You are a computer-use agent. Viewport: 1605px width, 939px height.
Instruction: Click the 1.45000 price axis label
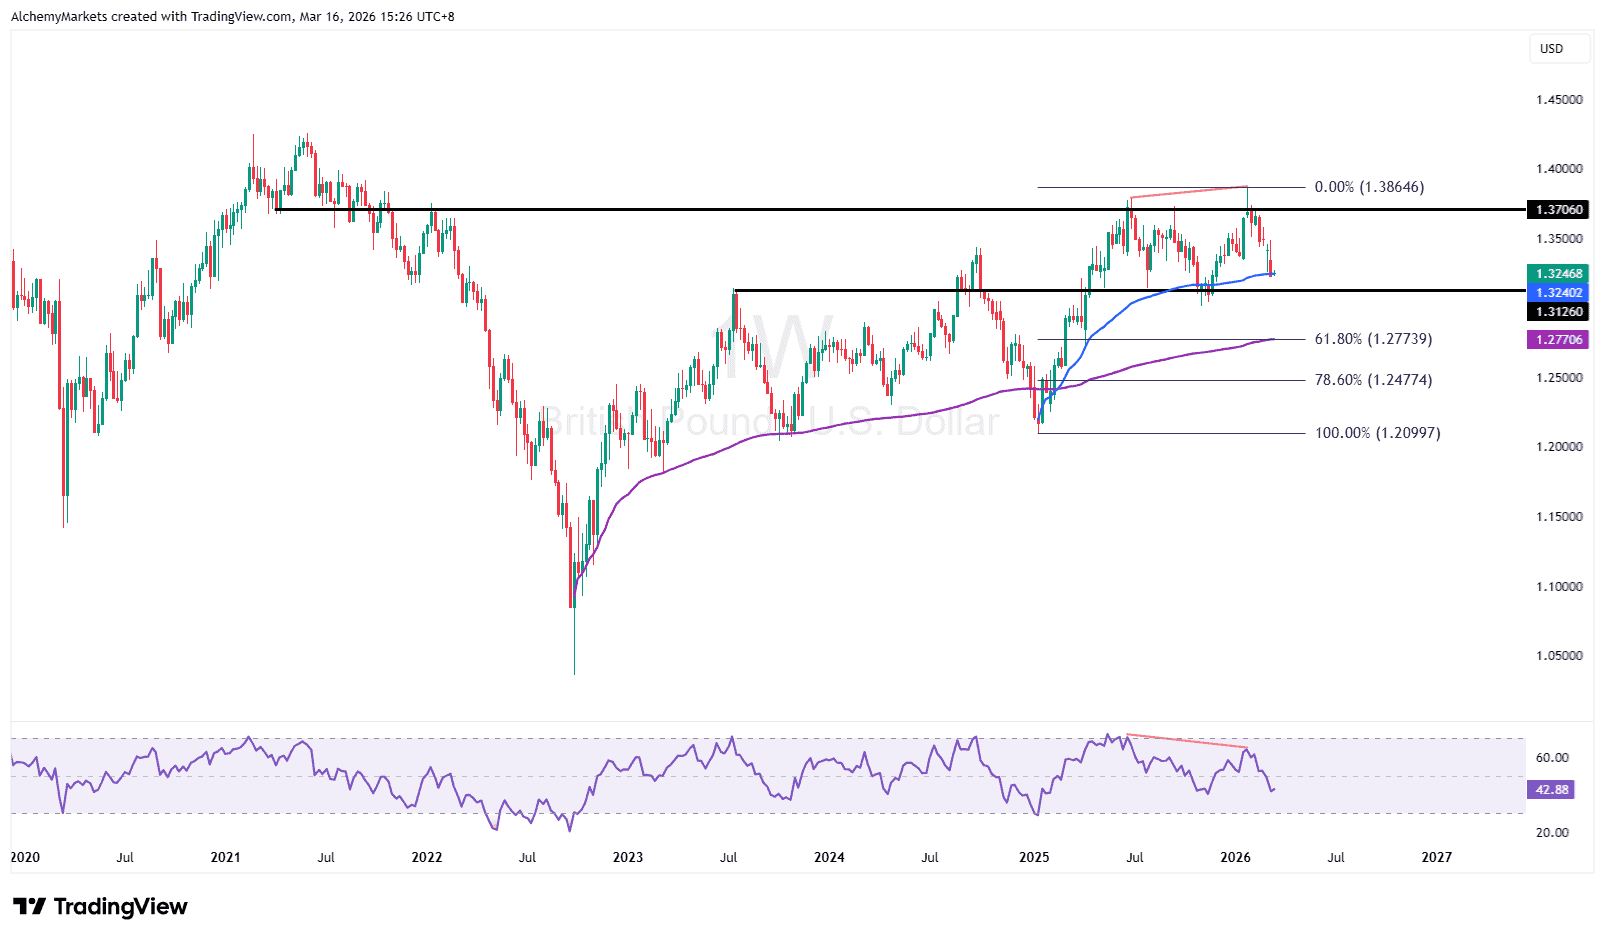1558,100
